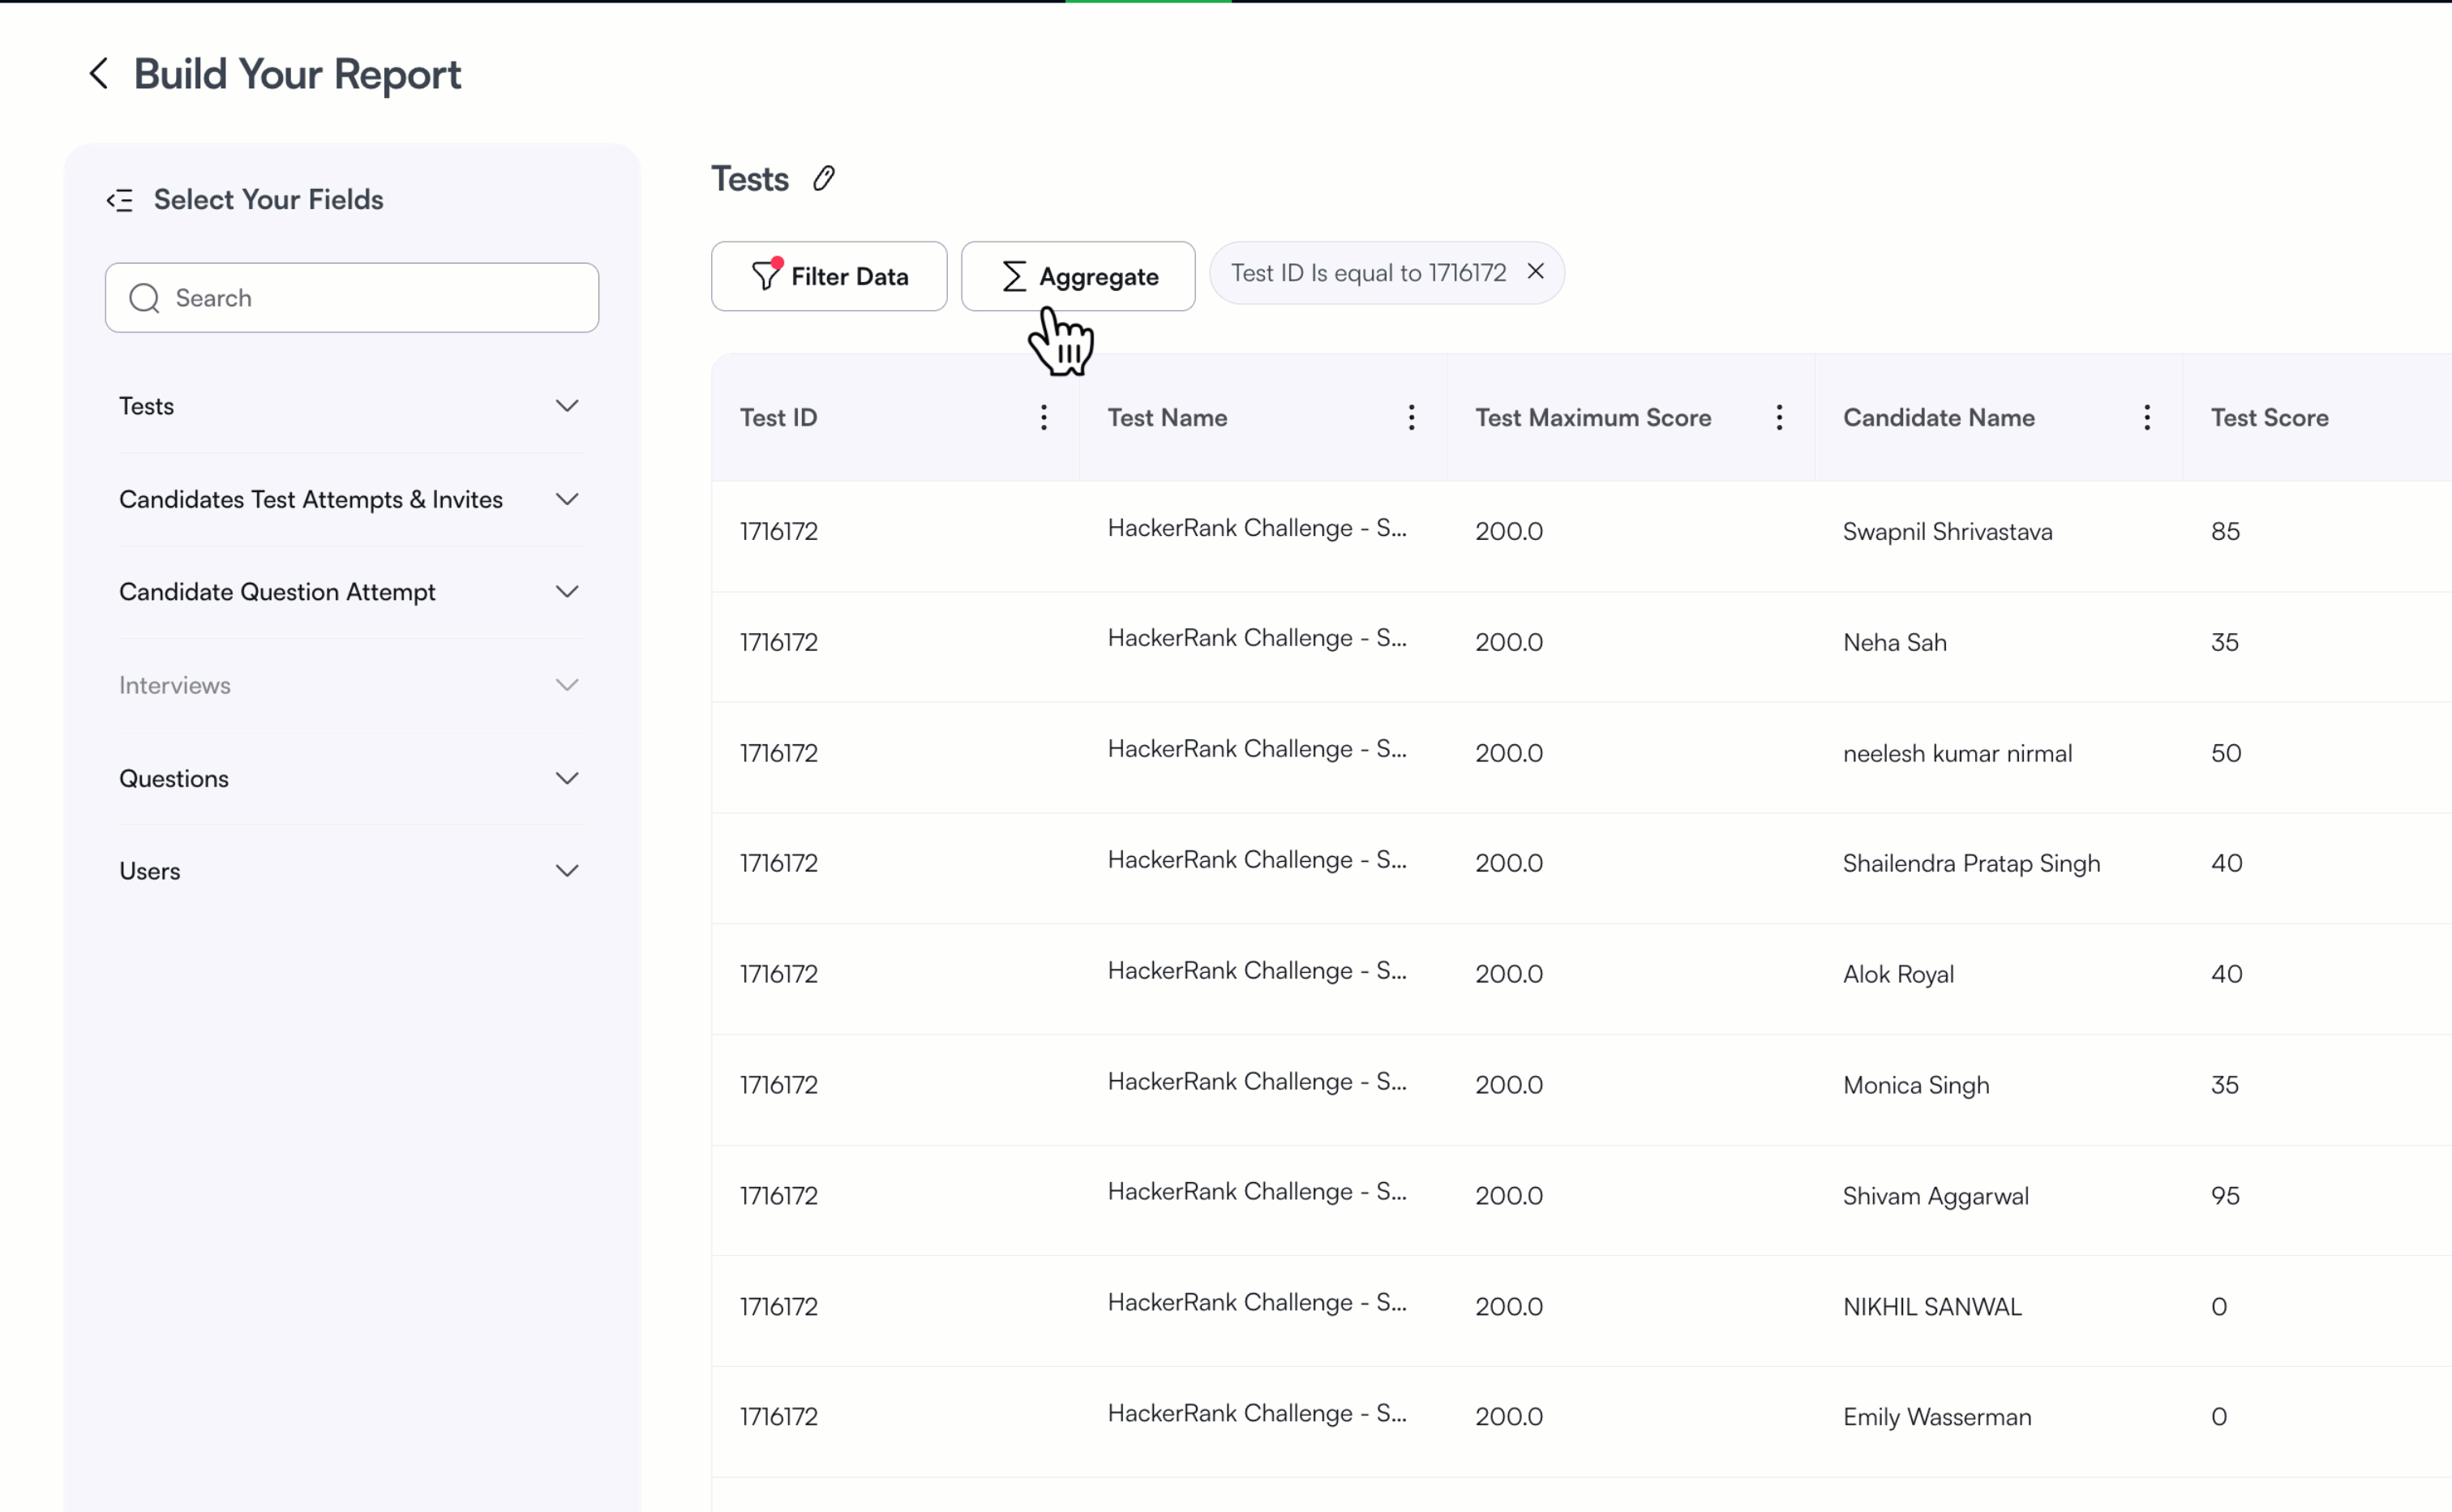Click the Shivam Aggarwal name cell
Viewport: 2452px width, 1512px height.
[x=1935, y=1196]
